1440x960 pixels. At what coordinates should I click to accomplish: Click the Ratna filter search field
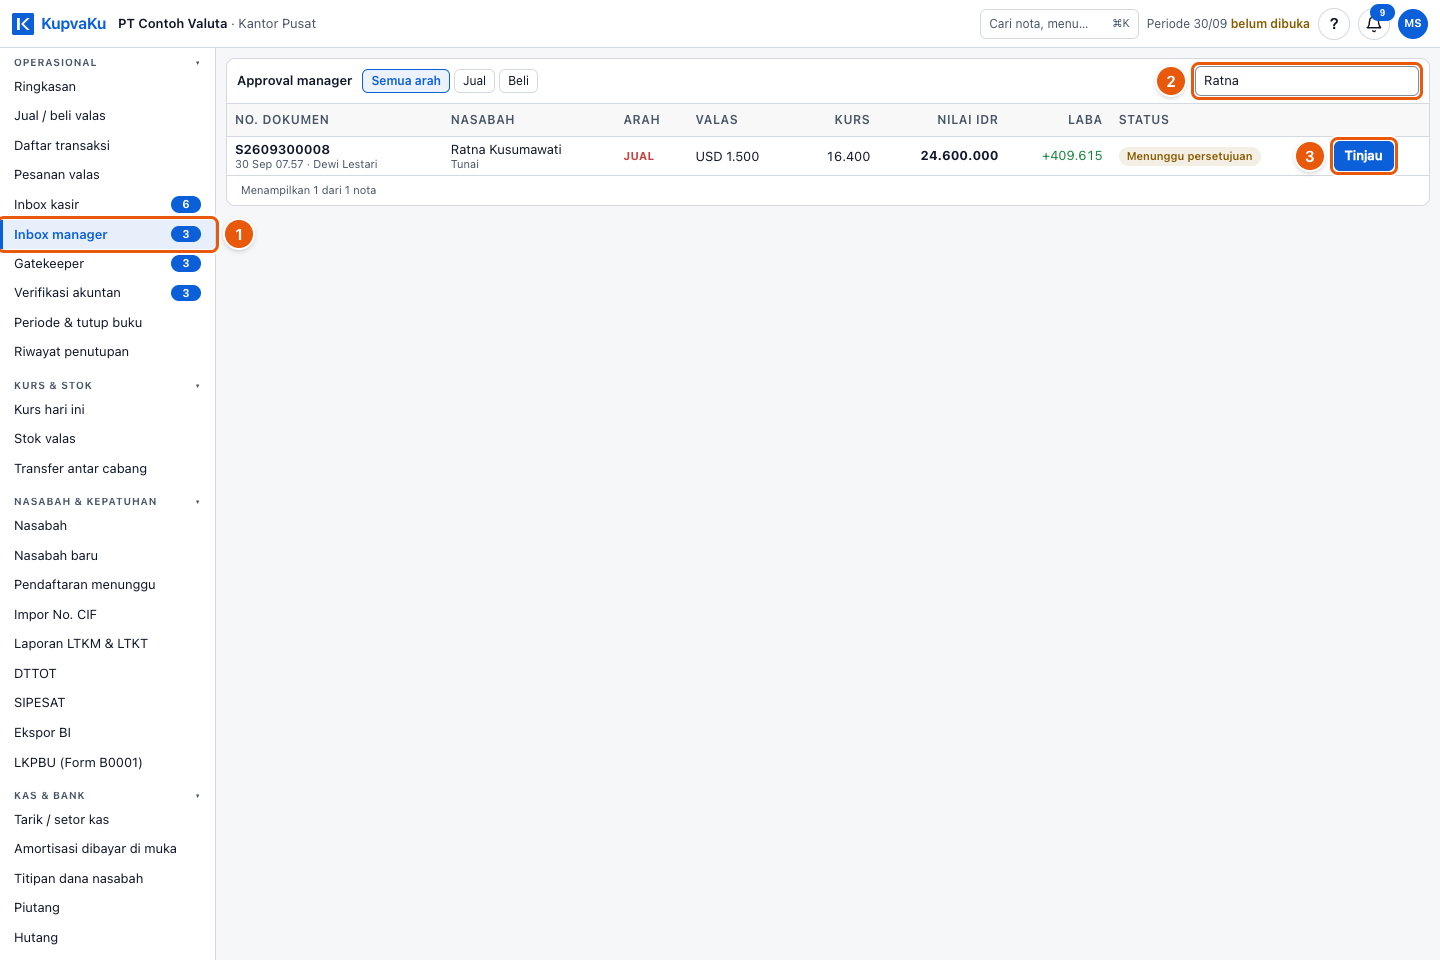(x=1307, y=81)
